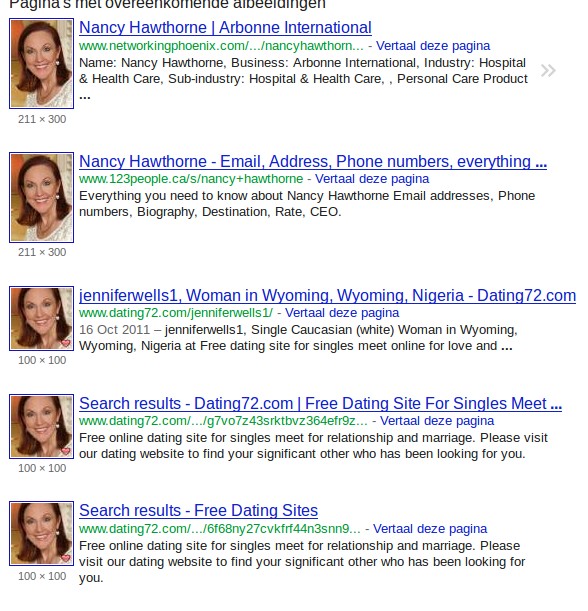Click the jenniferwells1 profile thumbnail
Viewport: 588px width, 611px height.
click(x=41, y=318)
